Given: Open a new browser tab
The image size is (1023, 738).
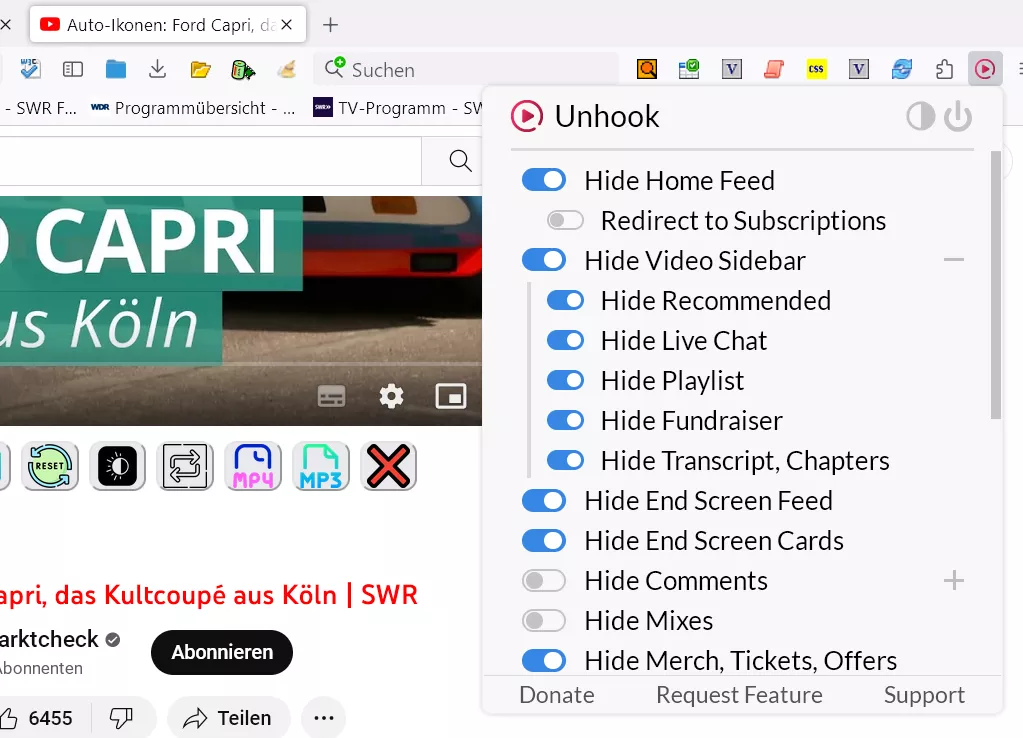Looking at the screenshot, I should pos(330,25).
